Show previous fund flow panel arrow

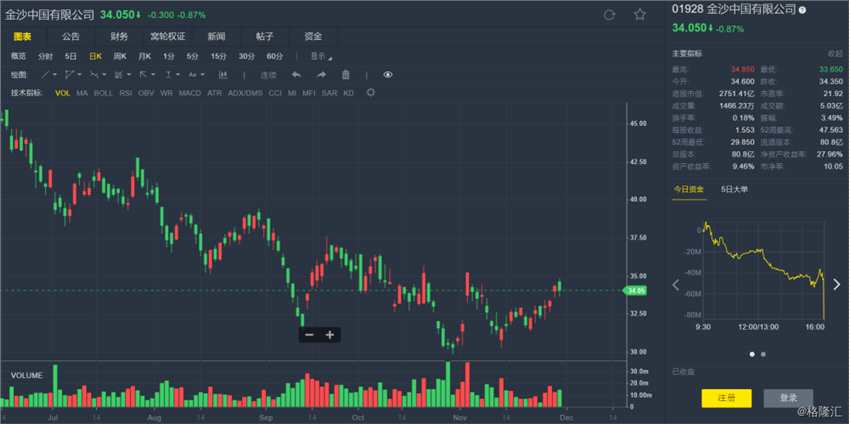[x=676, y=284]
